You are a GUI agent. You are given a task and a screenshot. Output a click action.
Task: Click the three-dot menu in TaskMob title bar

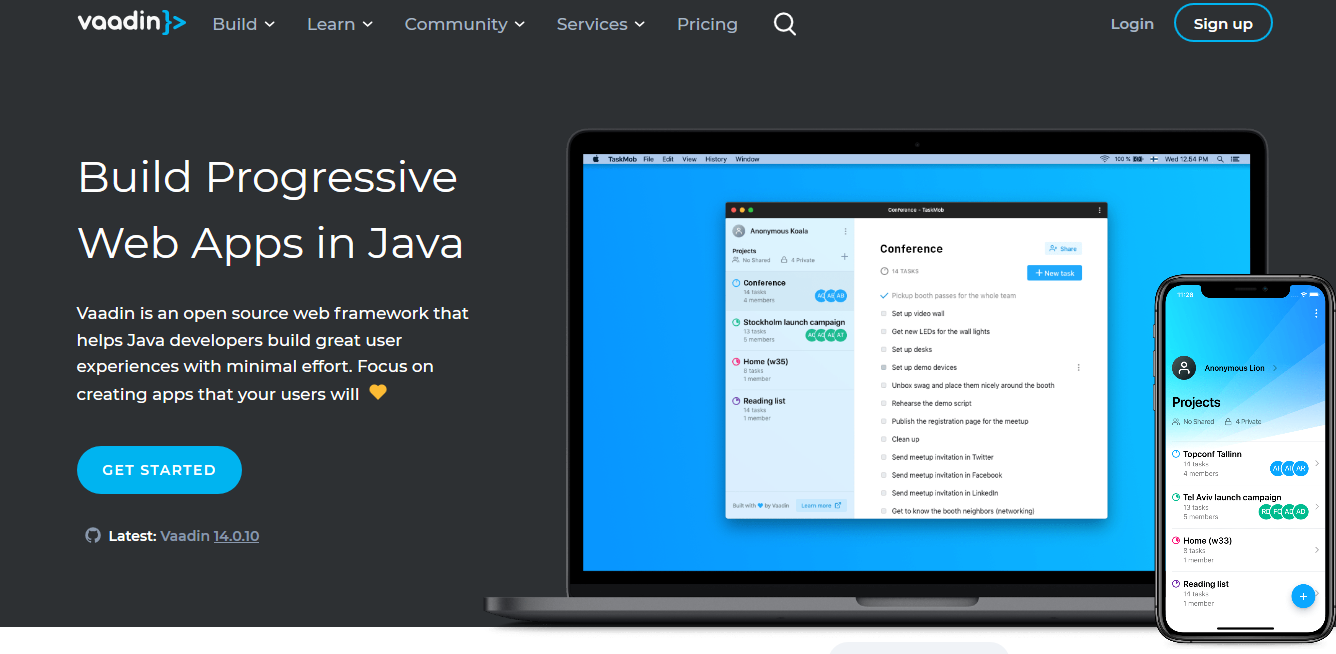(x=1100, y=210)
